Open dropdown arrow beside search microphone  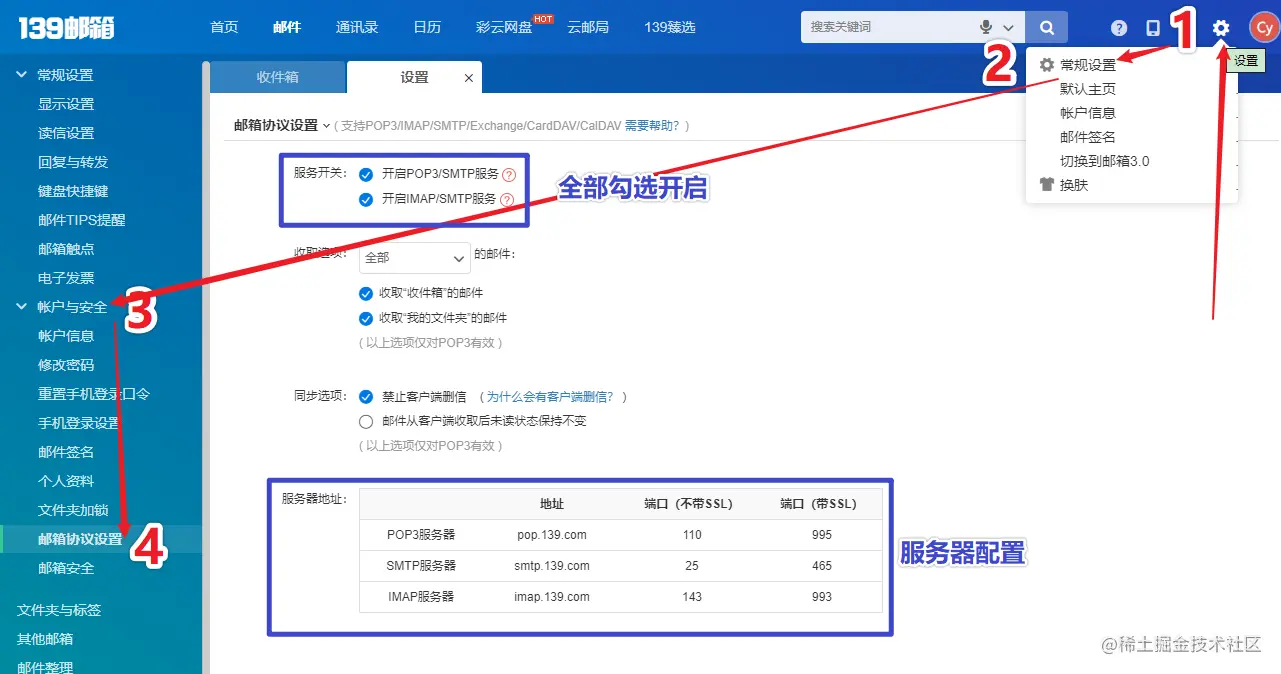pyautogui.click(x=1008, y=28)
